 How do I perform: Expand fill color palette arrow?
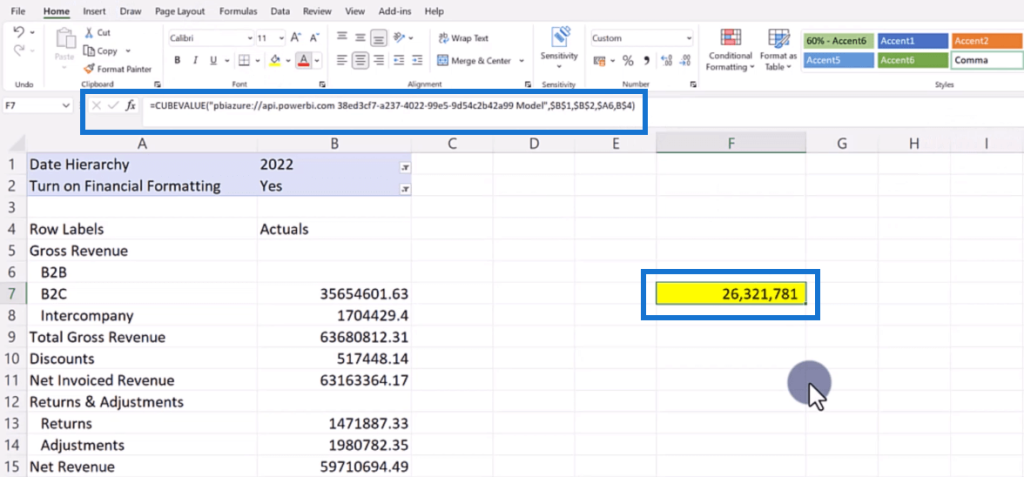click(x=288, y=61)
